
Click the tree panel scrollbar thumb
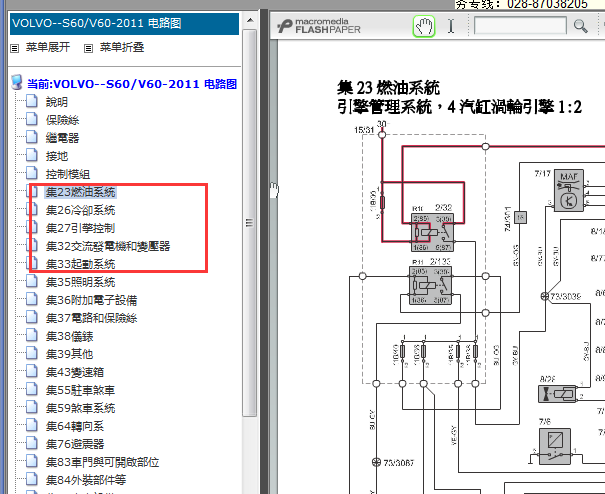250,223
